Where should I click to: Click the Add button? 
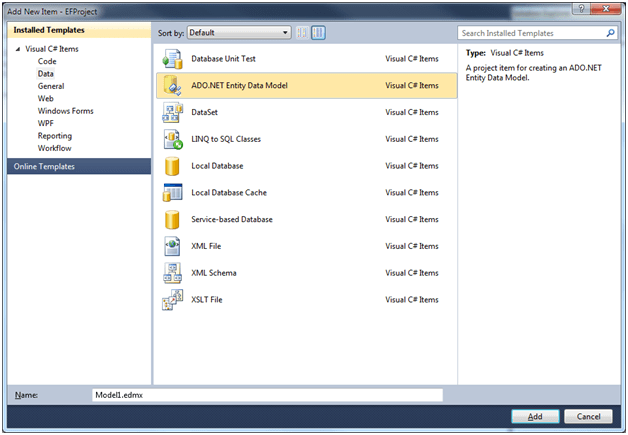coord(535,417)
